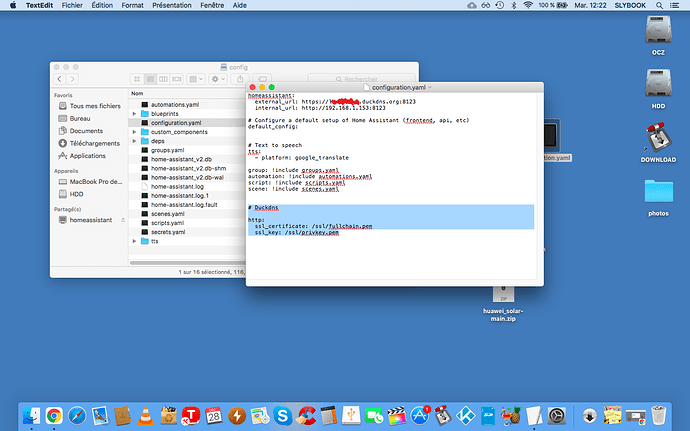Viewport: 690px width, 431px height.
Task: Eject the homeassistant shared volume
Action: [123, 220]
